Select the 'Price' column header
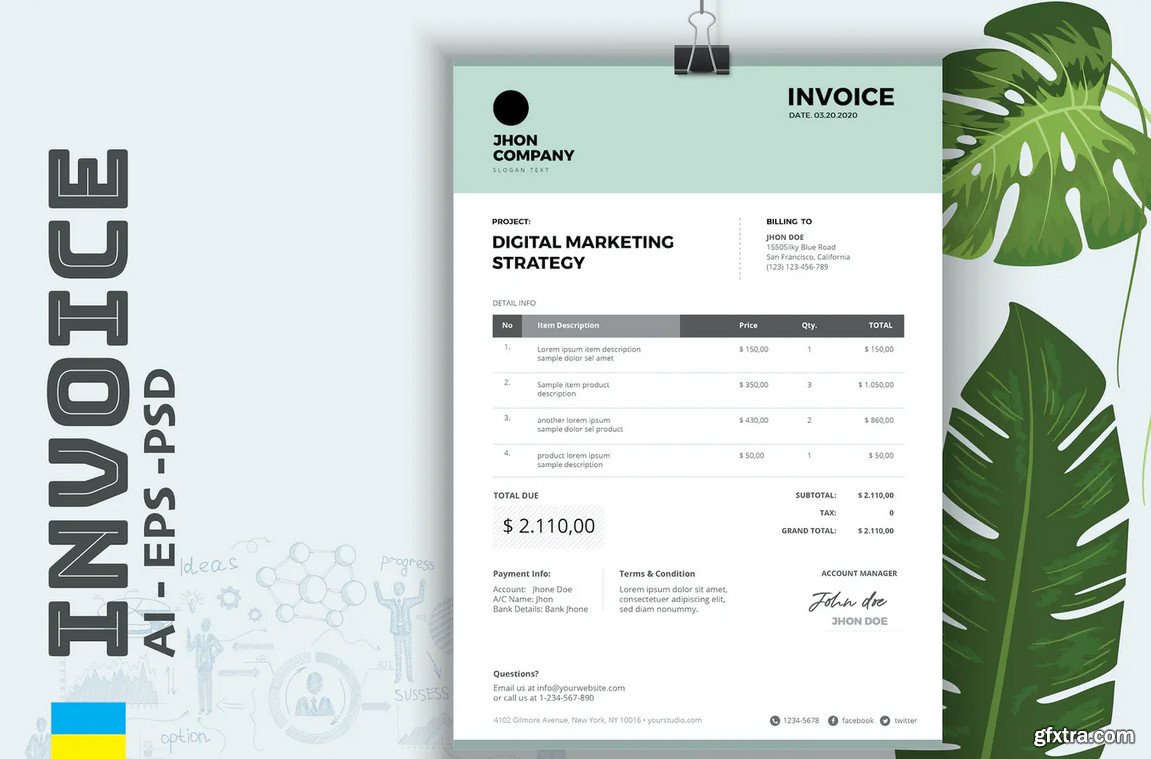This screenshot has width=1151, height=759. click(748, 326)
